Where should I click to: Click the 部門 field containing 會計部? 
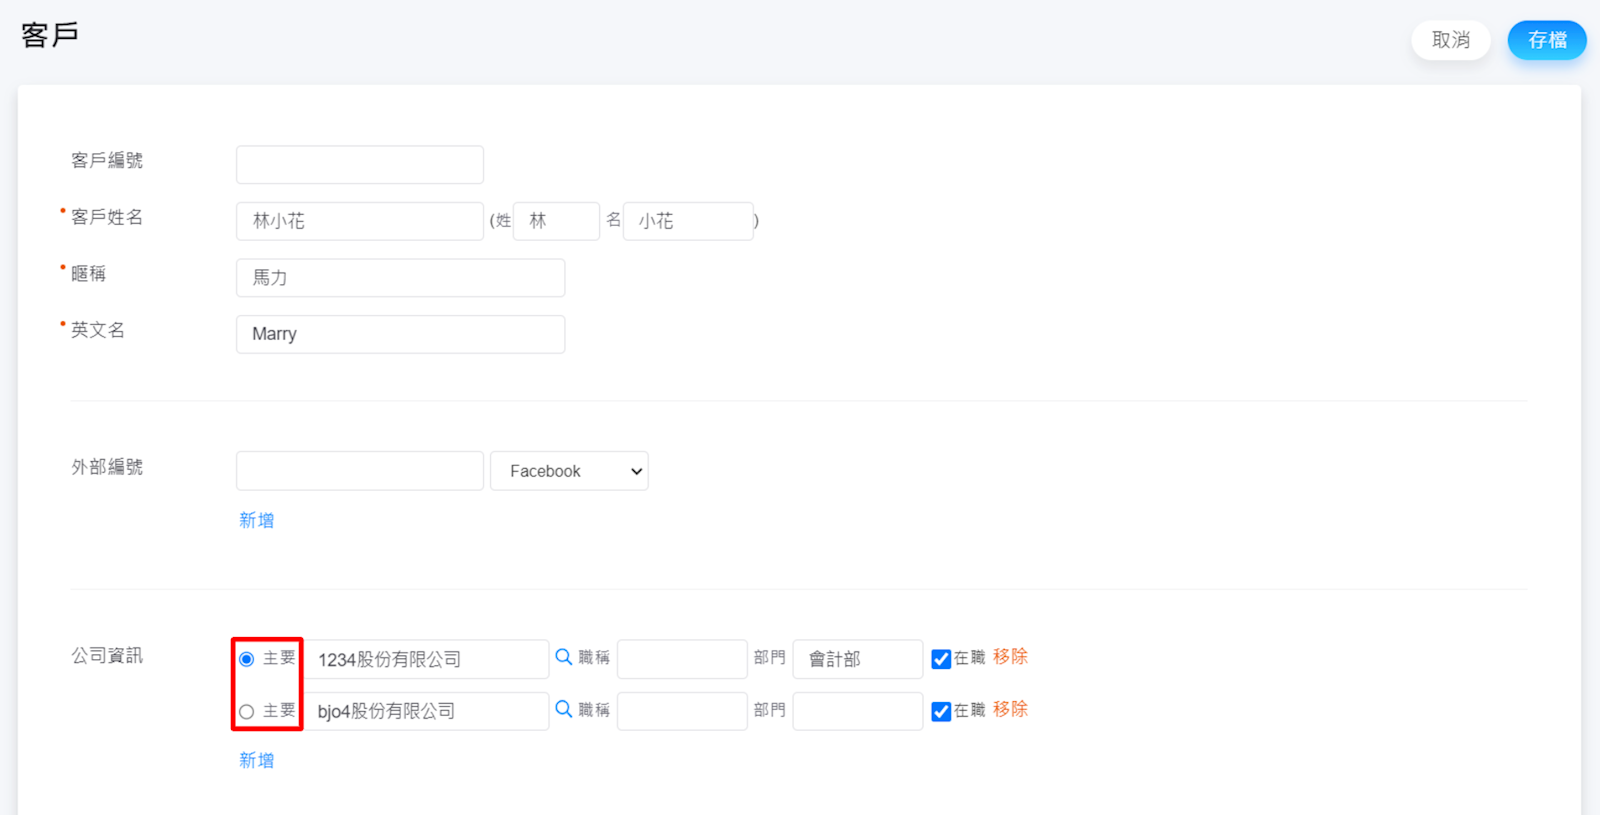click(x=857, y=659)
